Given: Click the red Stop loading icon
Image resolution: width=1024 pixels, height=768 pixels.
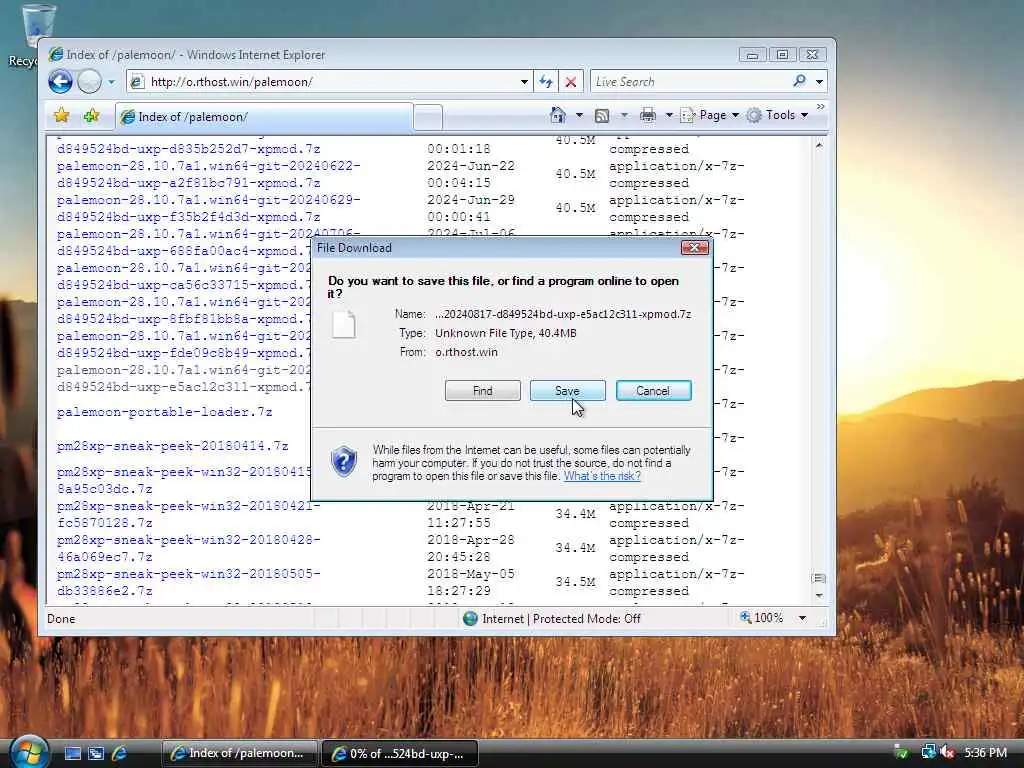Looking at the screenshot, I should tap(571, 82).
